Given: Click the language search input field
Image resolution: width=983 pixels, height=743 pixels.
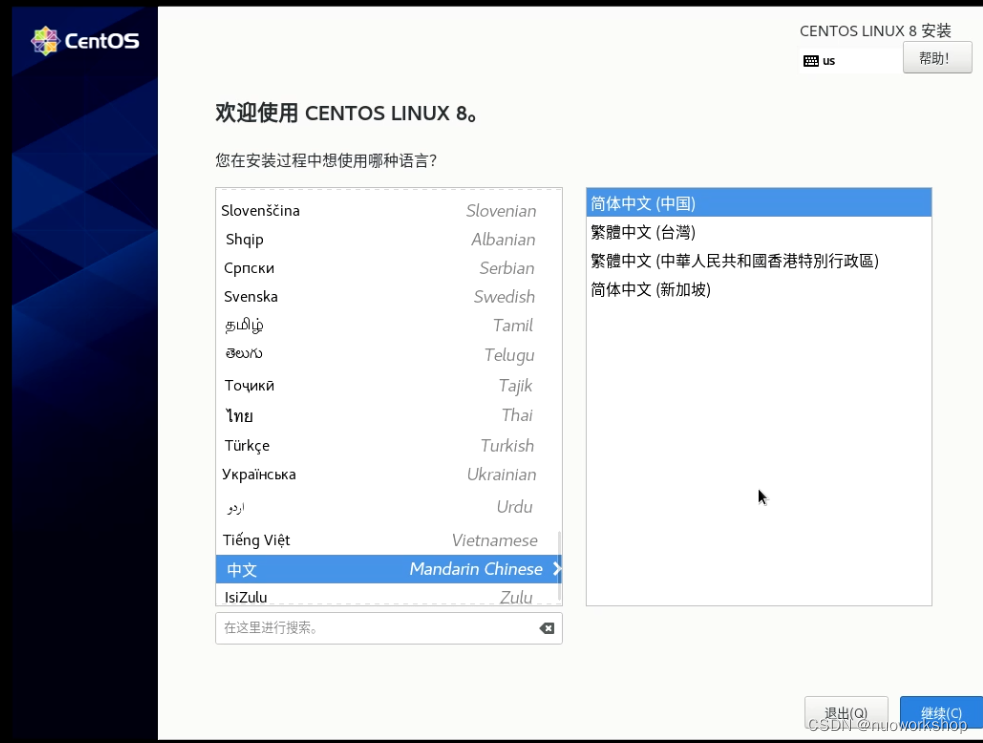Looking at the screenshot, I should click(389, 628).
